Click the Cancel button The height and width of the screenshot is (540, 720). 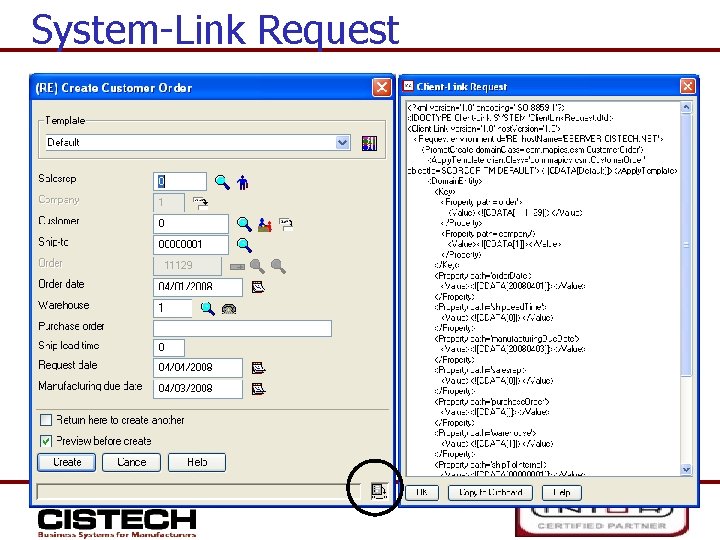131,462
